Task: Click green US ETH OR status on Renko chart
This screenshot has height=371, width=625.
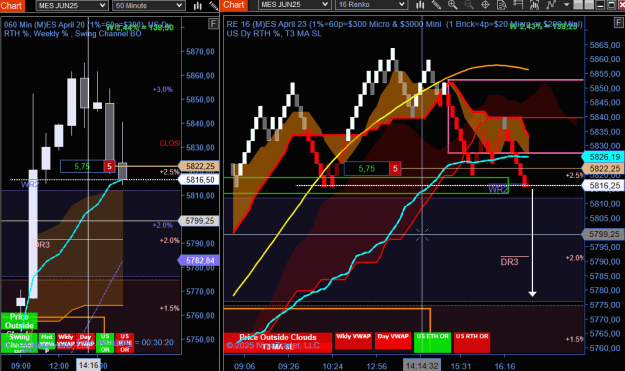Action: point(432,342)
